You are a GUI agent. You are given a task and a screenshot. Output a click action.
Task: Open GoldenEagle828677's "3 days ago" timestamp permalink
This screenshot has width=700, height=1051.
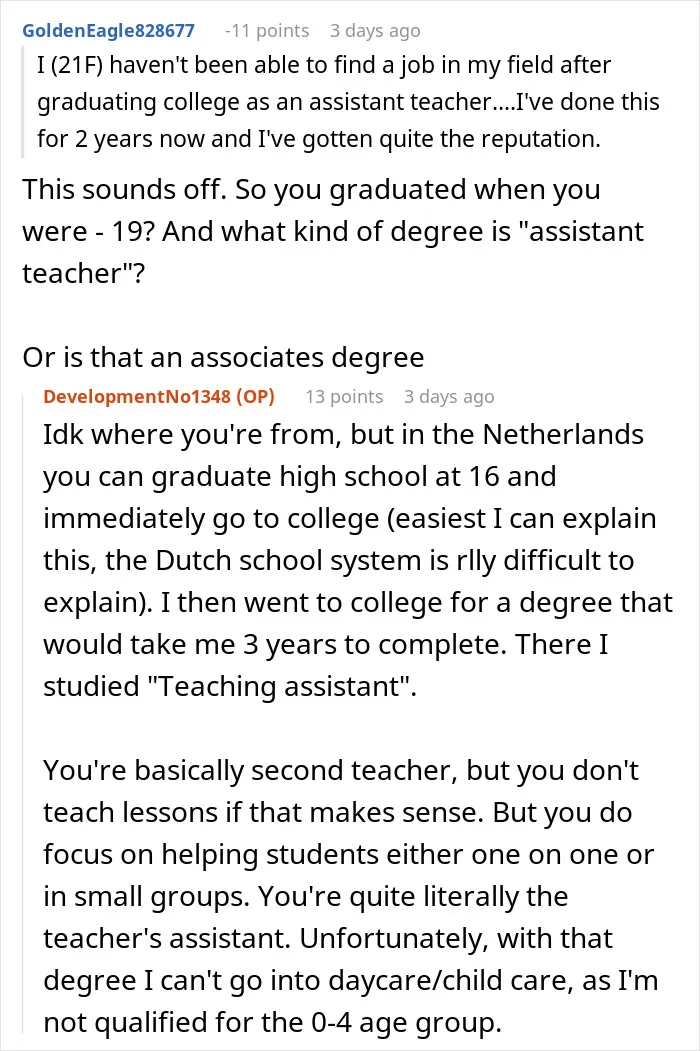(375, 31)
